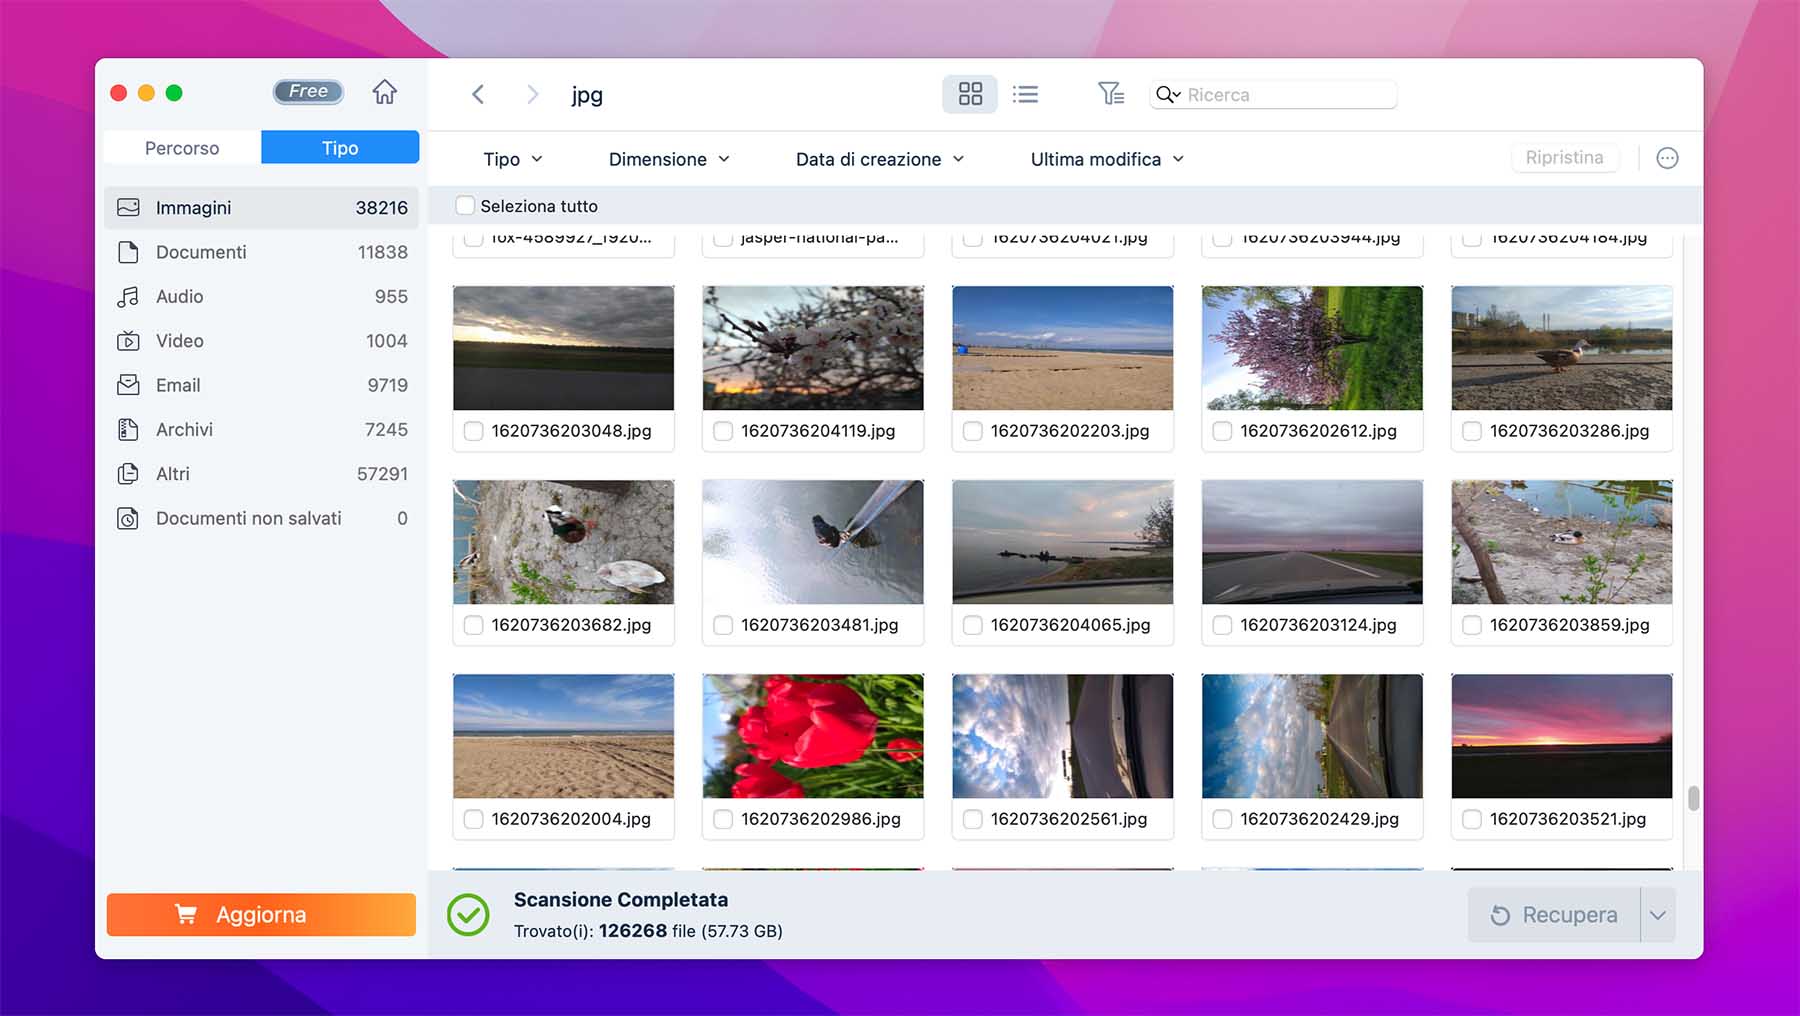
Task: Select the Video category
Action: (x=262, y=341)
